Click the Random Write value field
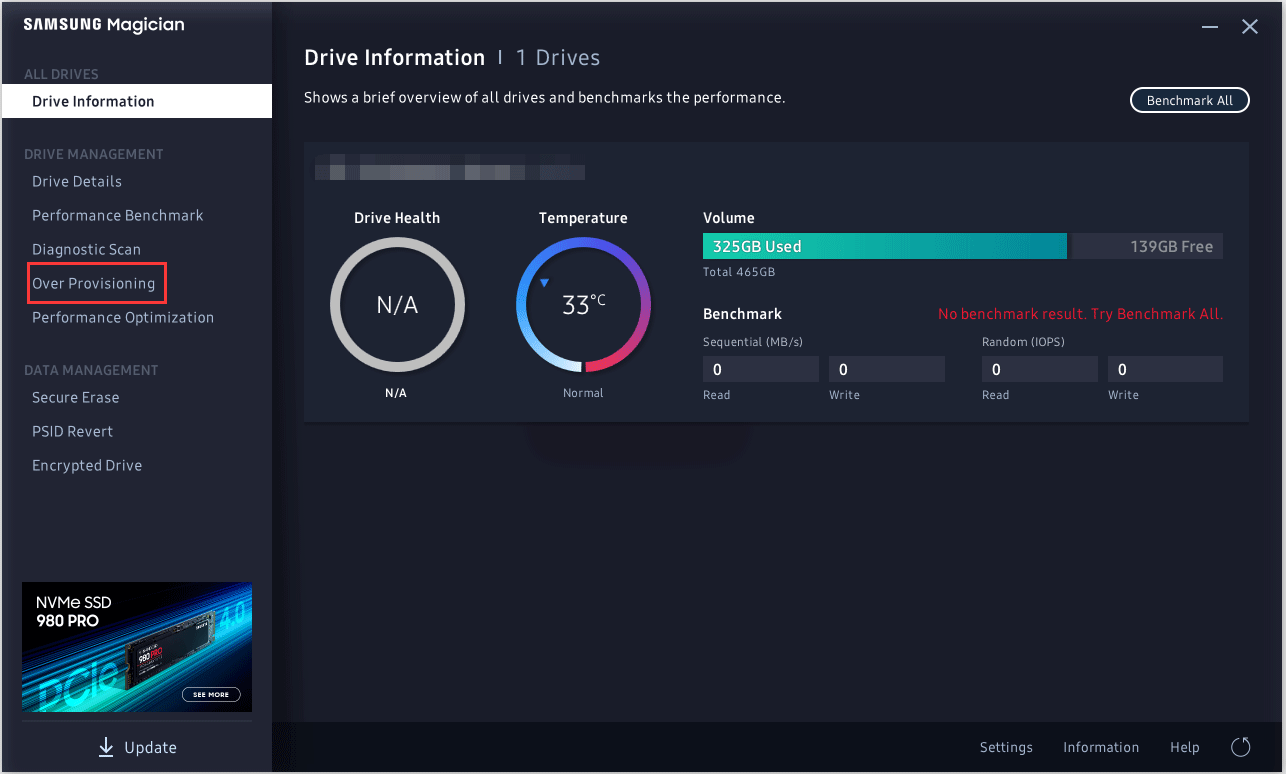The image size is (1286, 774). point(1165,369)
